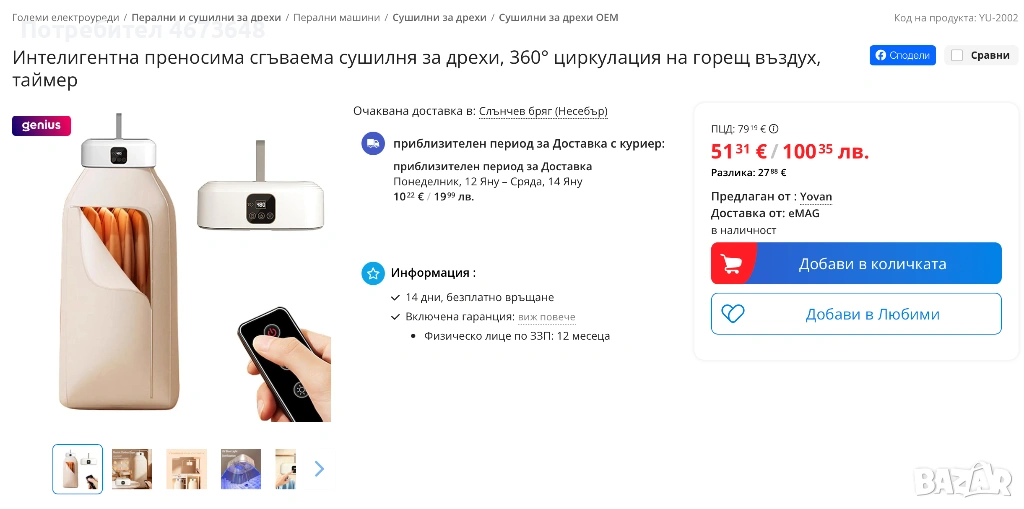The image size is (1024, 509).
Task: Open delivery location Слънчев бряг (Несебър)
Action: 543,111
